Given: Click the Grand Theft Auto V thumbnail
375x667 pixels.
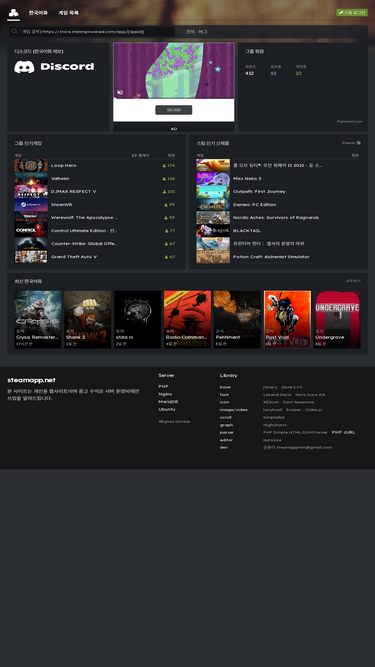Looking at the screenshot, I should 31,257.
